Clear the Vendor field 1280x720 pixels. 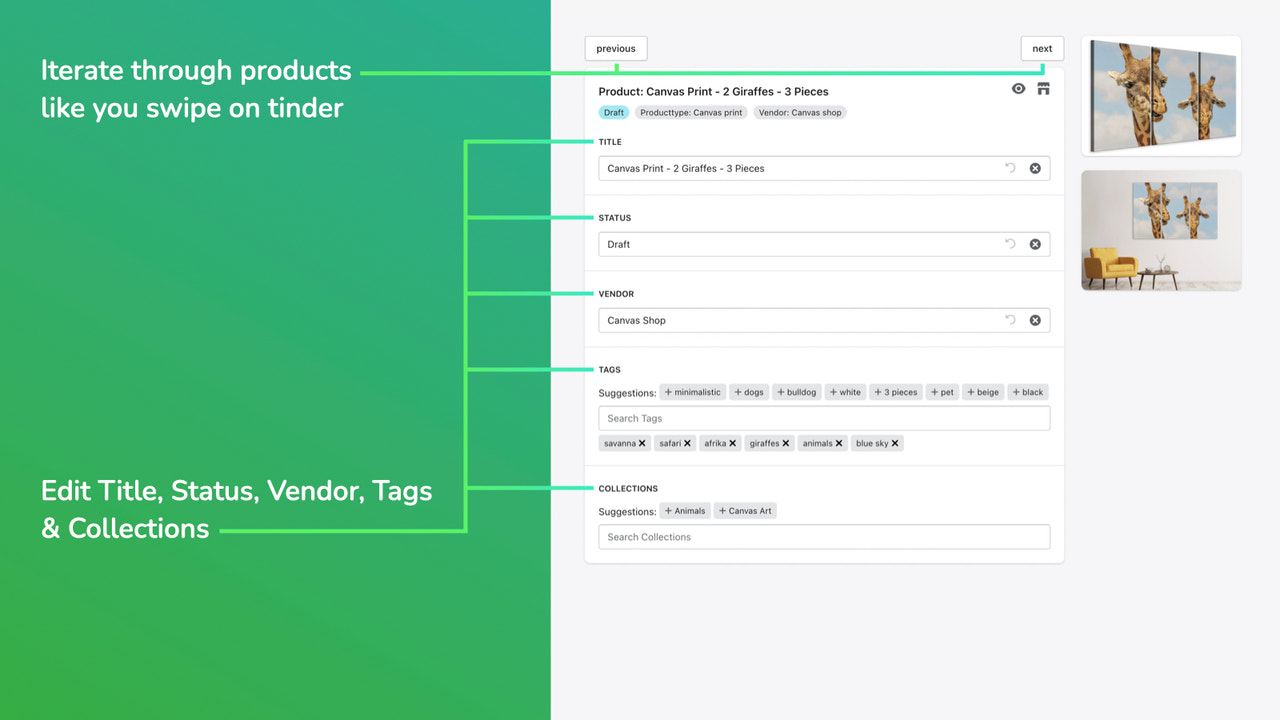pos(1035,320)
